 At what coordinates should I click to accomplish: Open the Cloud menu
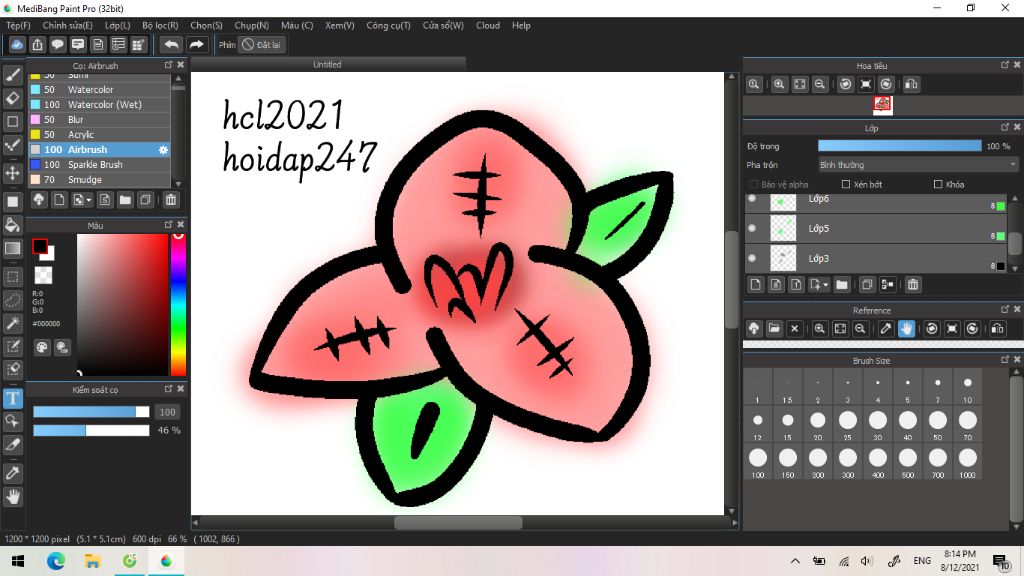click(488, 25)
